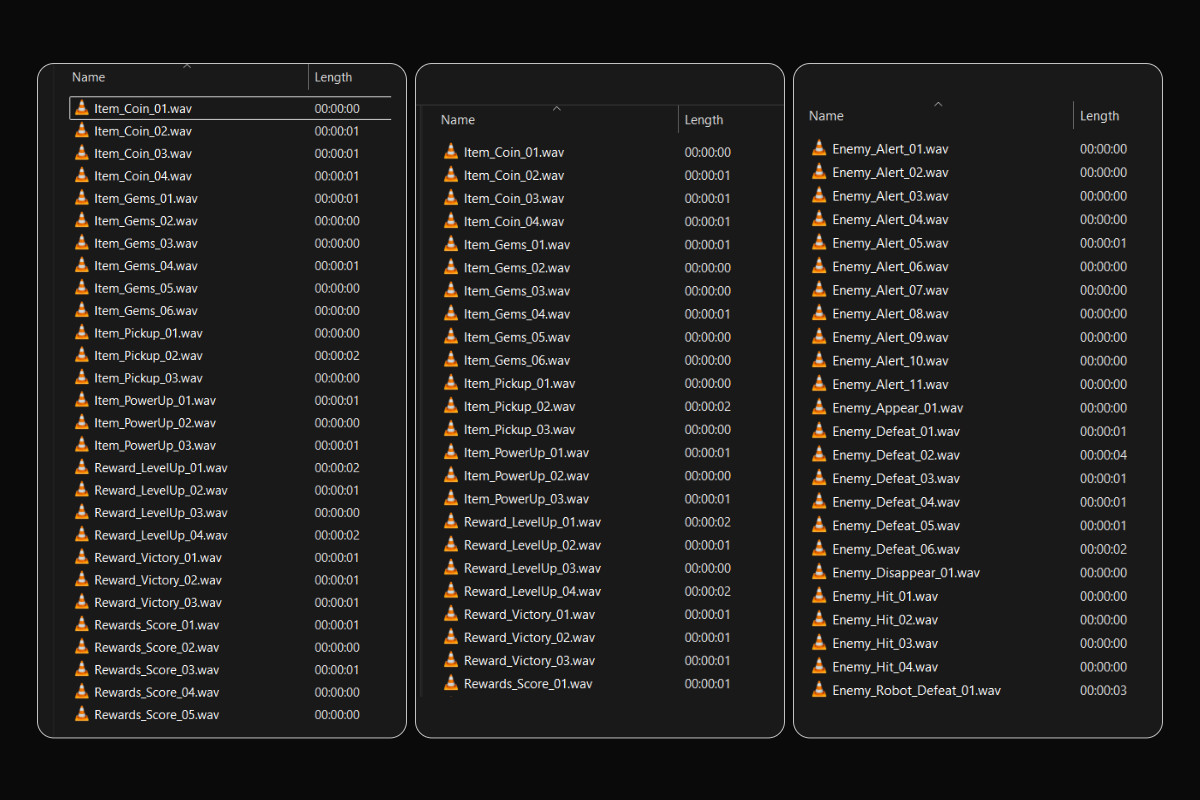1200x800 pixels.
Task: Click the Length column header in the Enemy list
Action: tap(1099, 116)
